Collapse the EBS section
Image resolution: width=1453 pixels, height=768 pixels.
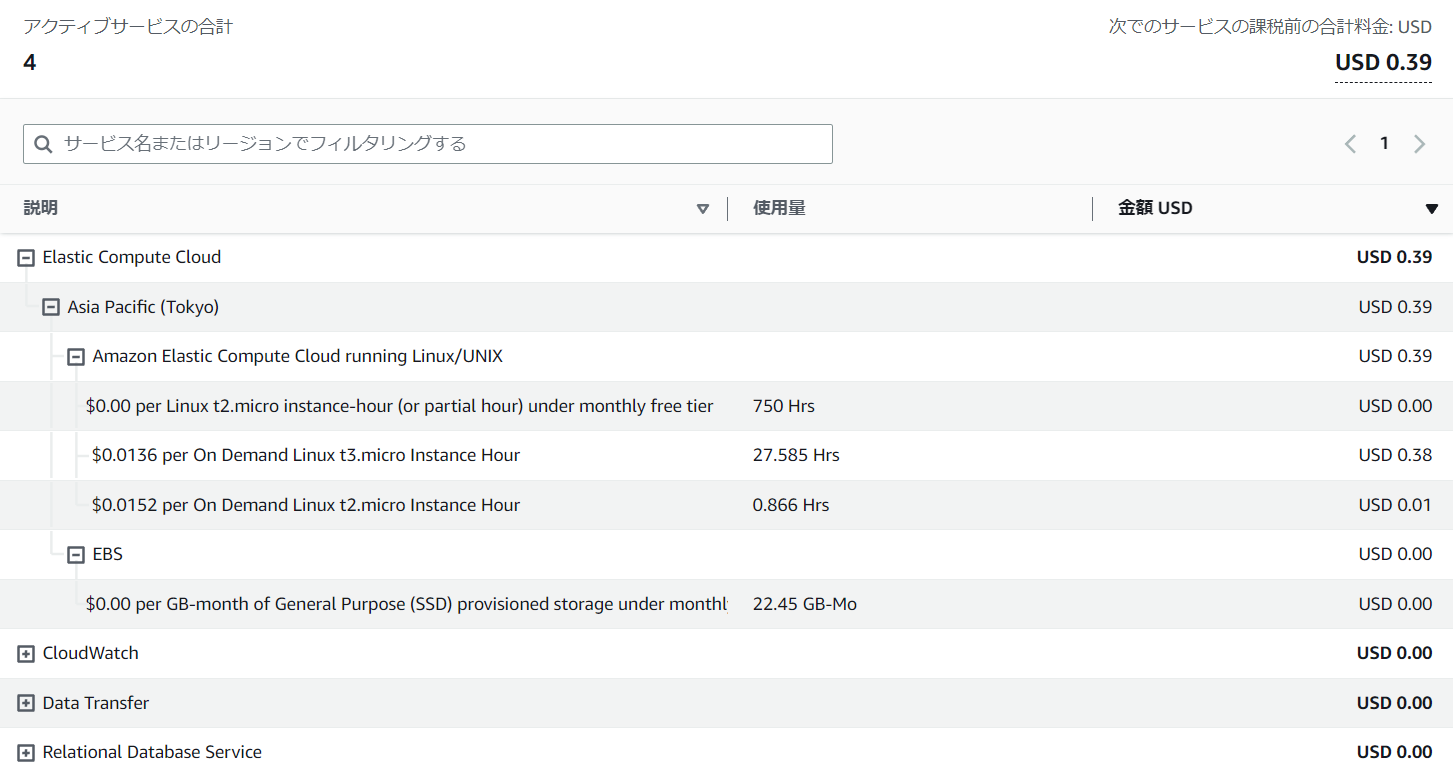(76, 555)
